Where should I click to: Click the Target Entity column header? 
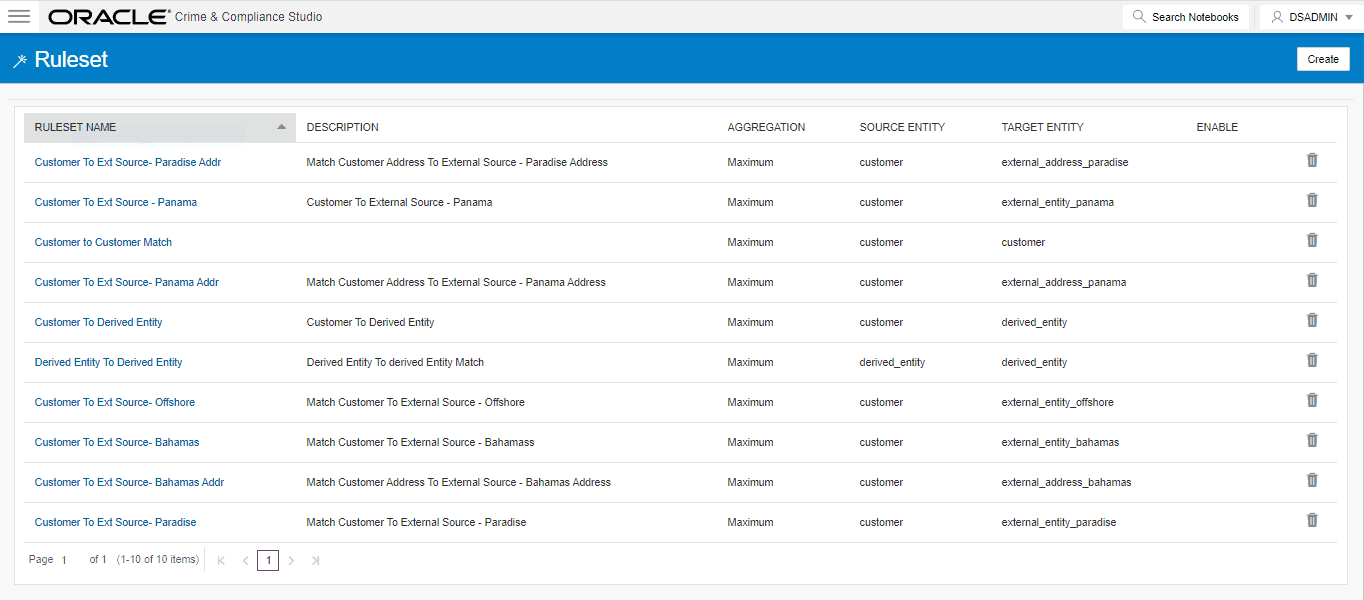1042,127
